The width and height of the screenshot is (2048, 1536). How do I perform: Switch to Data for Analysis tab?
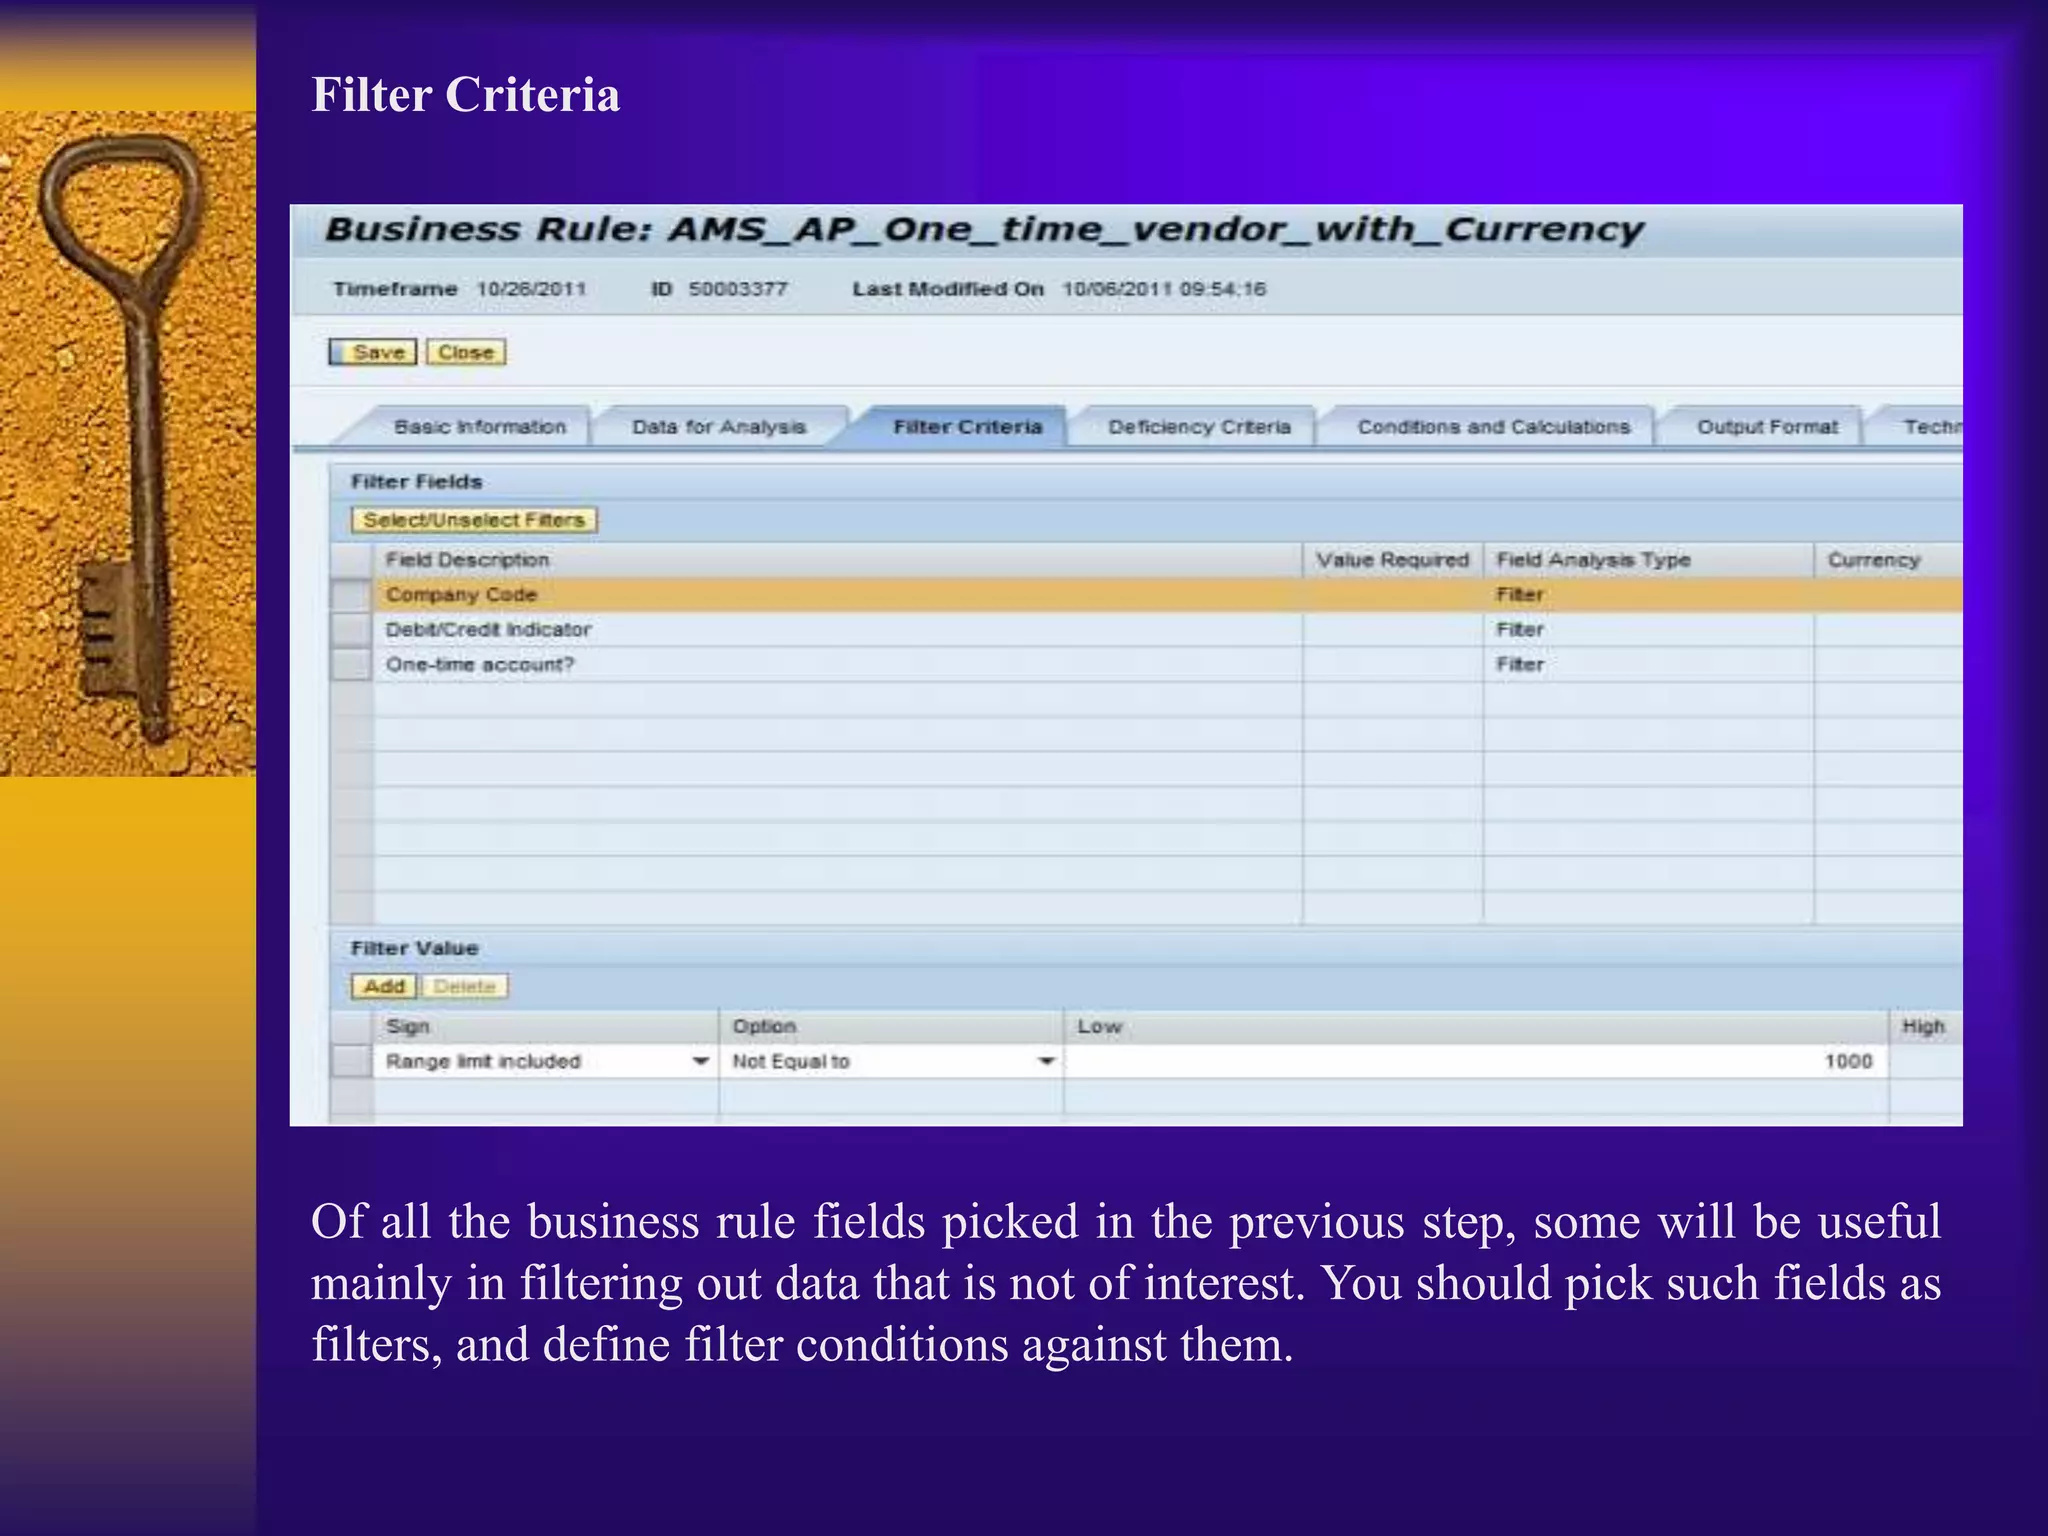click(x=718, y=427)
